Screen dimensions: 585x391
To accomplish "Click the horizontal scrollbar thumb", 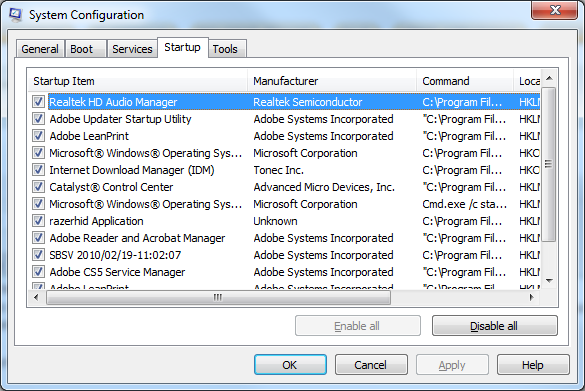I will (218, 297).
